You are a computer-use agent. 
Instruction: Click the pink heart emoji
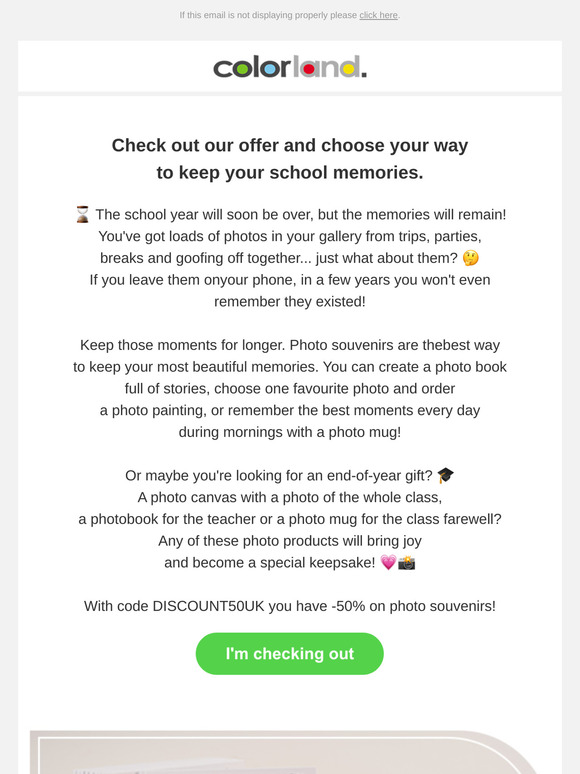tap(388, 562)
